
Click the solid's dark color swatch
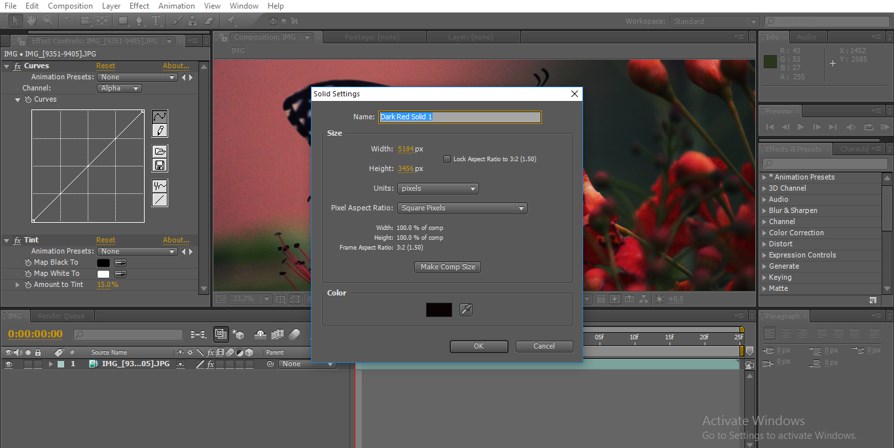click(439, 310)
